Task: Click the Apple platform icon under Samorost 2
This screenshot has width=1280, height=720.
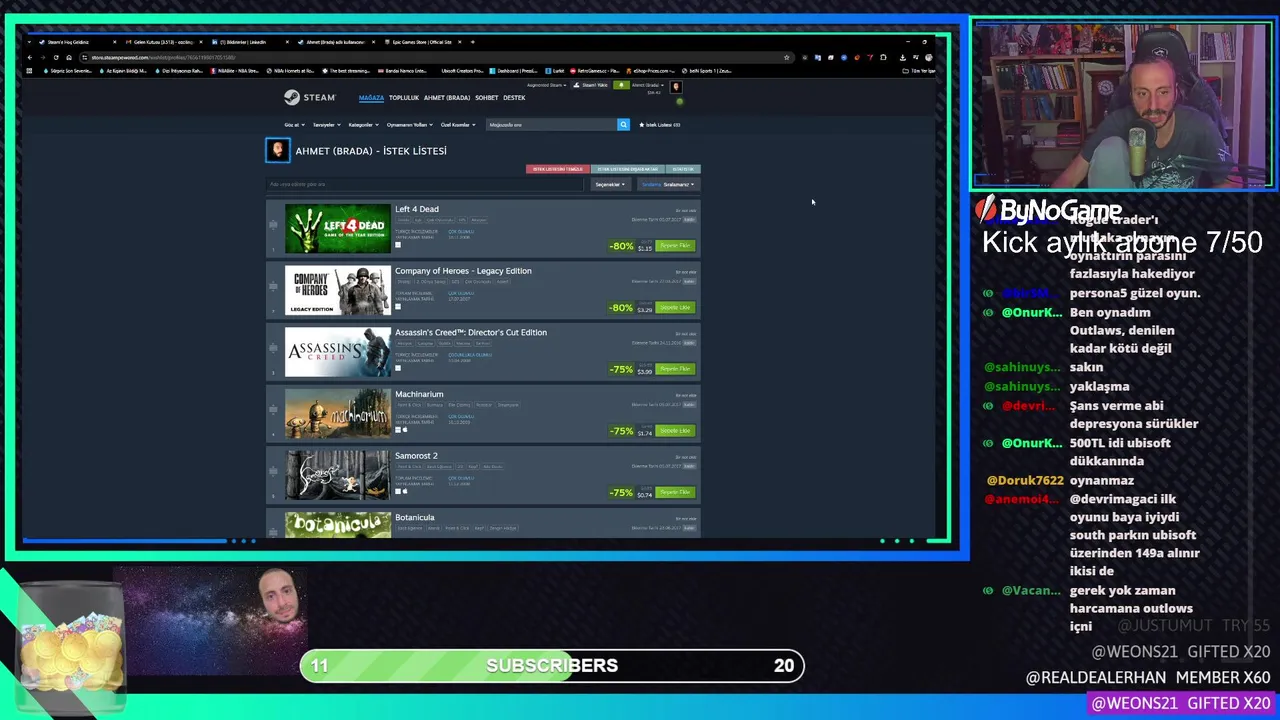Action: (x=405, y=491)
